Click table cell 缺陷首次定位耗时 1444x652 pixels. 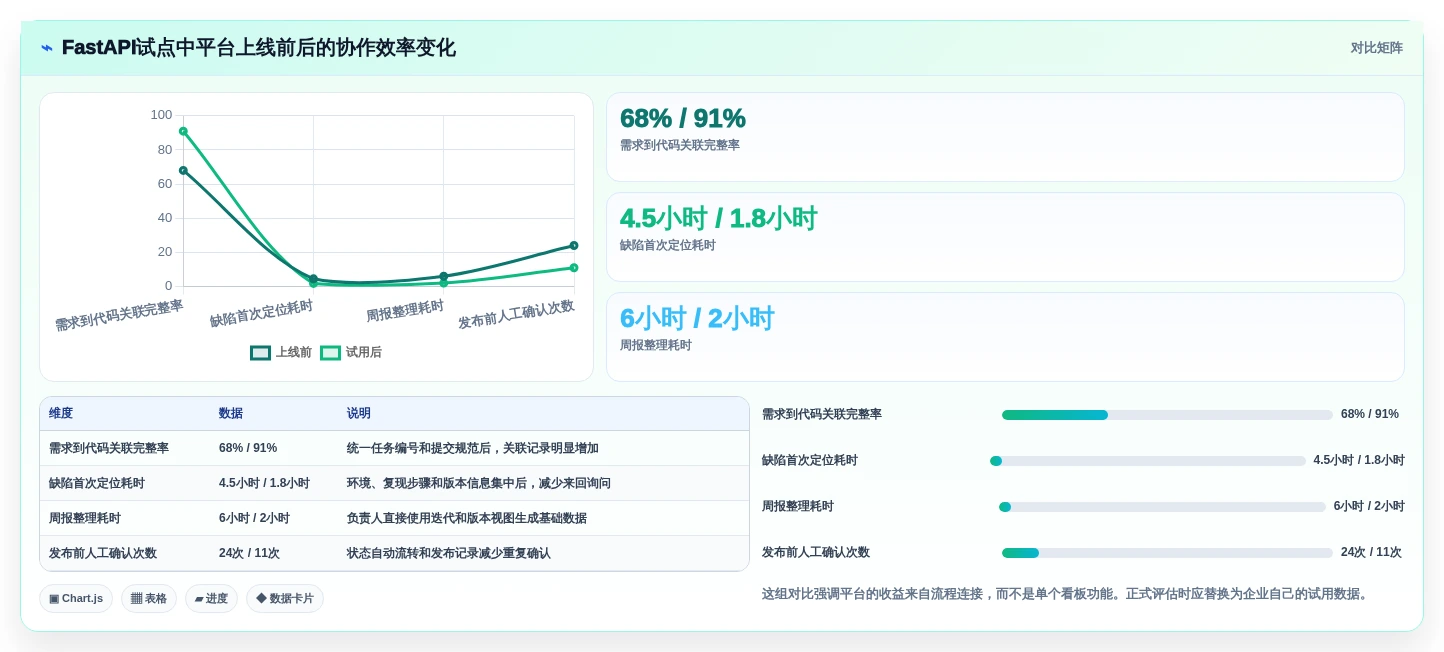click(97, 483)
